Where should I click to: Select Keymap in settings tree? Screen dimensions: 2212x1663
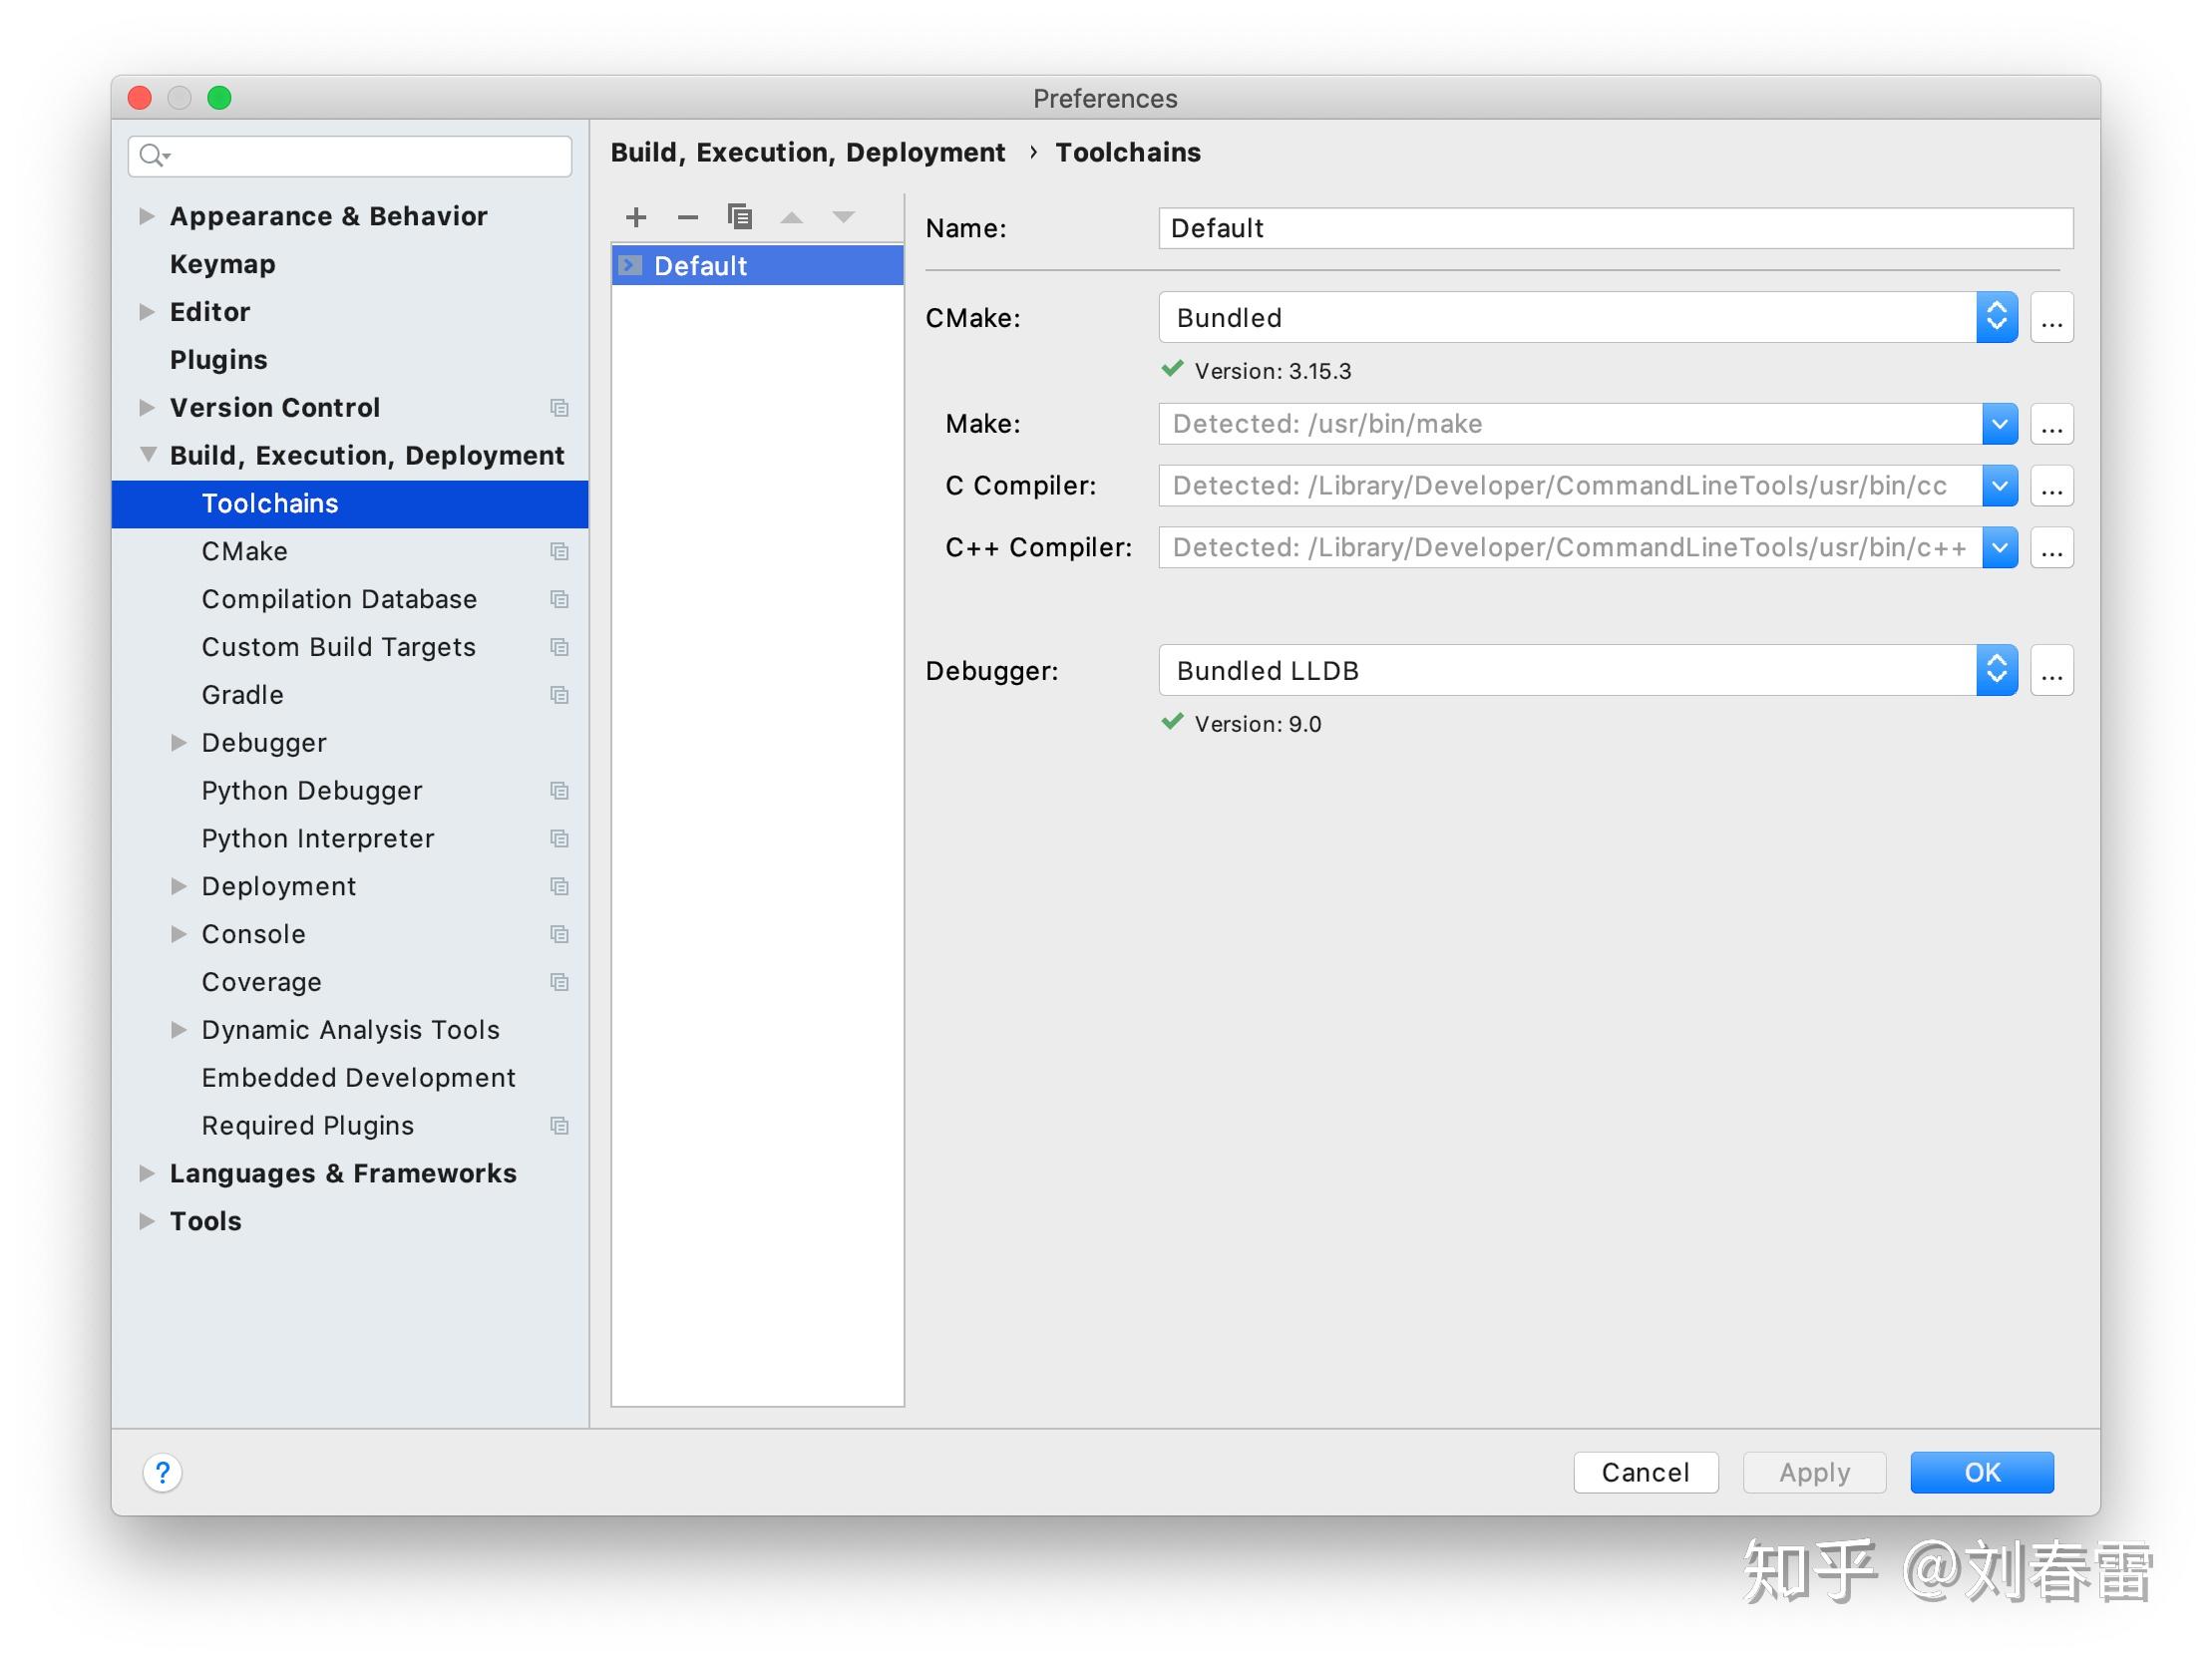[x=222, y=264]
